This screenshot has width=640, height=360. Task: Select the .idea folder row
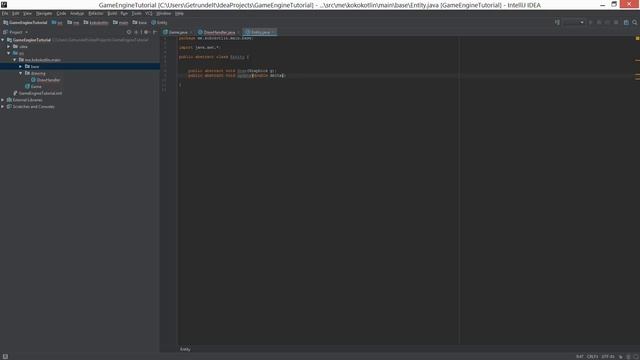click(x=80, y=47)
